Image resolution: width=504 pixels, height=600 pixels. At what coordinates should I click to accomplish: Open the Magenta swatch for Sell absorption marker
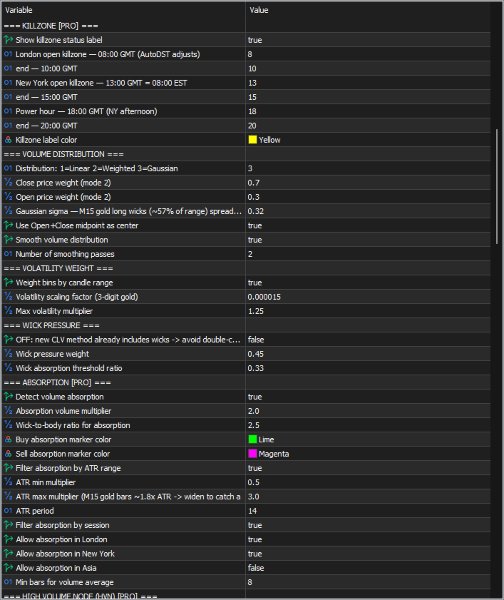pyautogui.click(x=253, y=454)
